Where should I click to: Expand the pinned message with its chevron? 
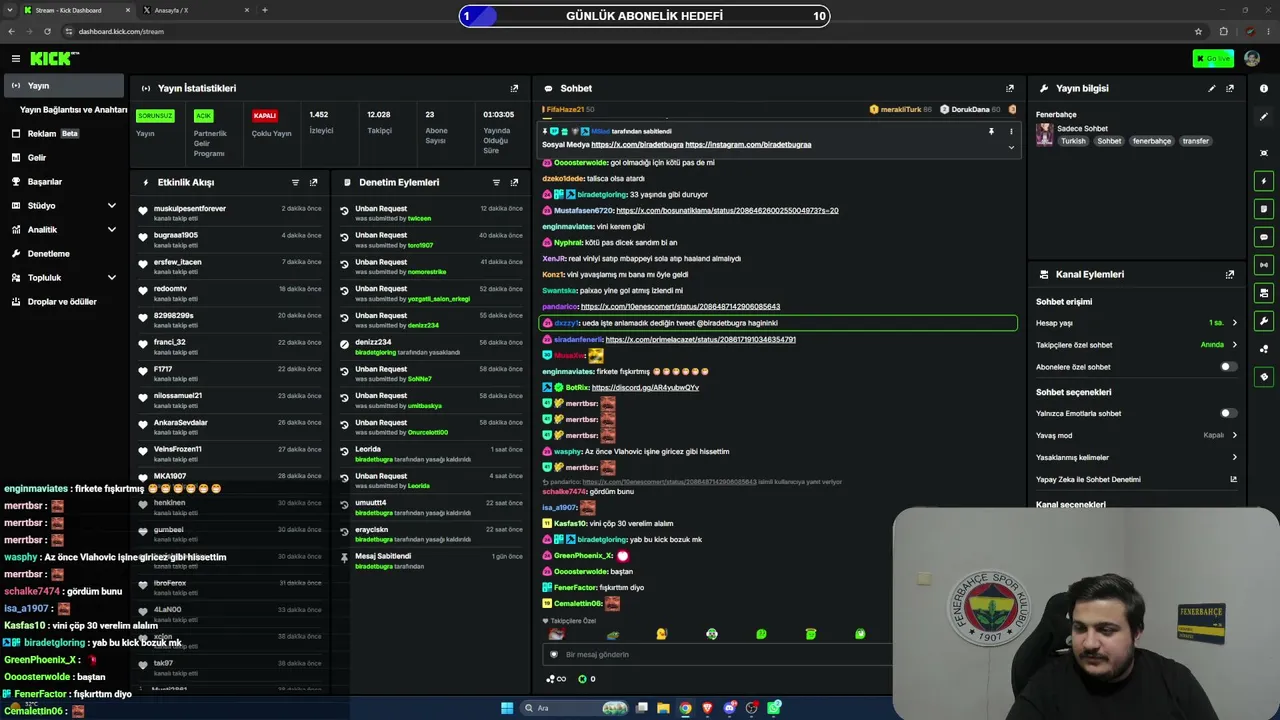[x=1011, y=147]
